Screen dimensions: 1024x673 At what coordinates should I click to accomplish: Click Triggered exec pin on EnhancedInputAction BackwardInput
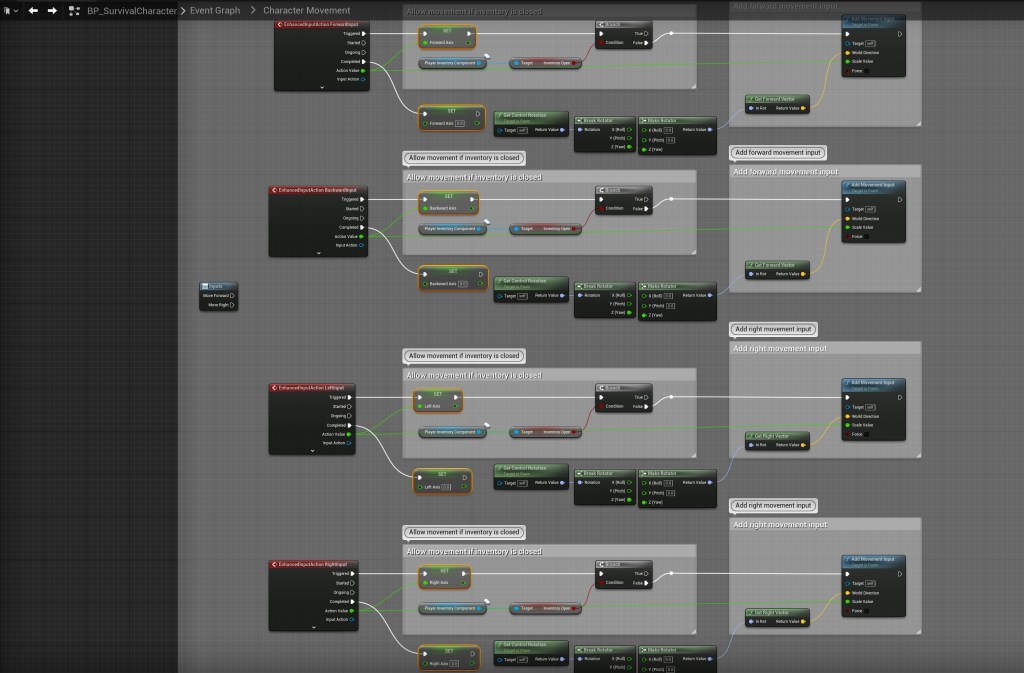[363, 199]
